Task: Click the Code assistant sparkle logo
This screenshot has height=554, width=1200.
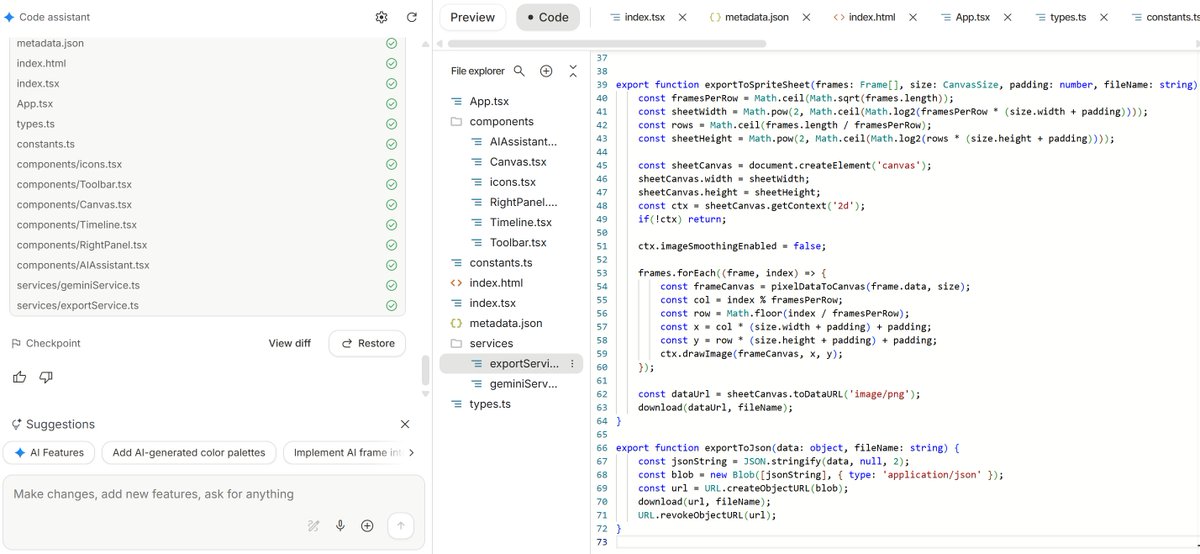Action: coord(9,17)
